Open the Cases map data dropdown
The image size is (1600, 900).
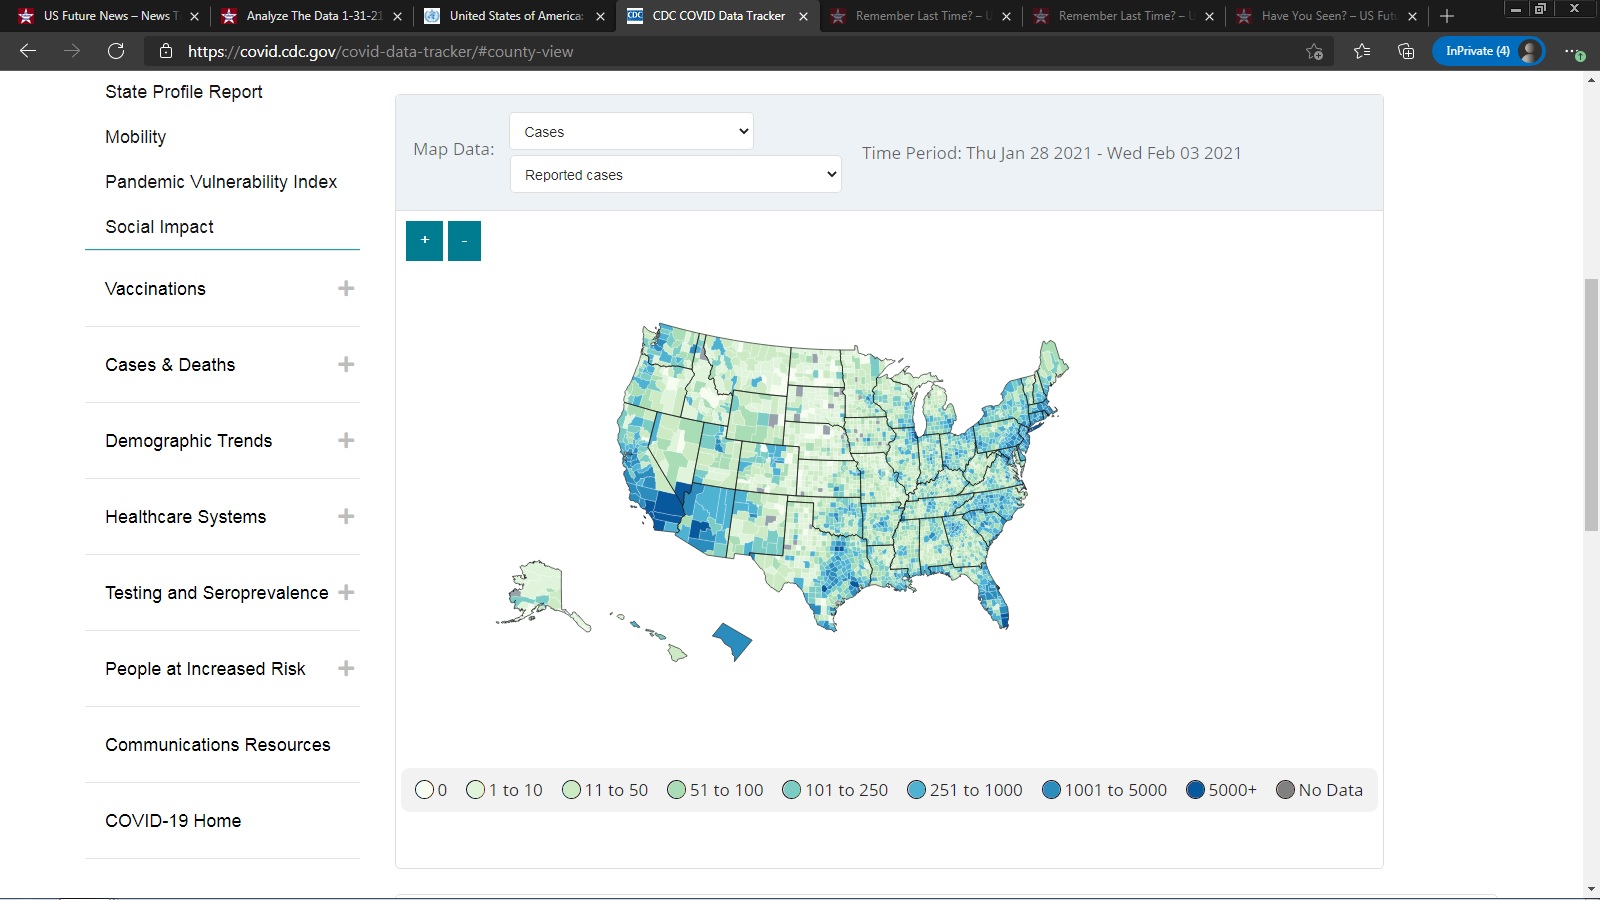631,132
